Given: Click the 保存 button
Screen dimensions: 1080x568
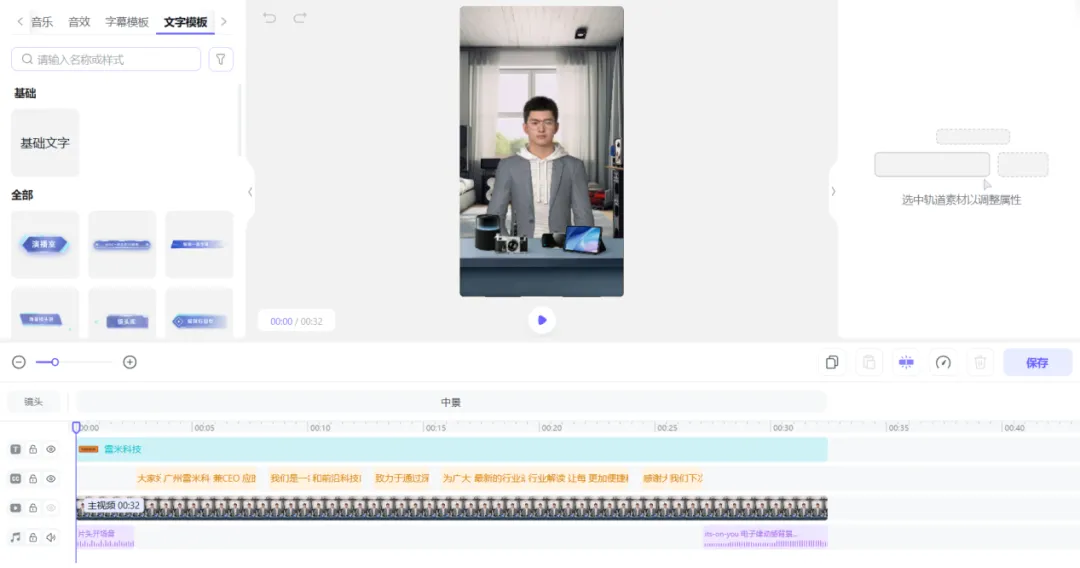Looking at the screenshot, I should click(1037, 362).
